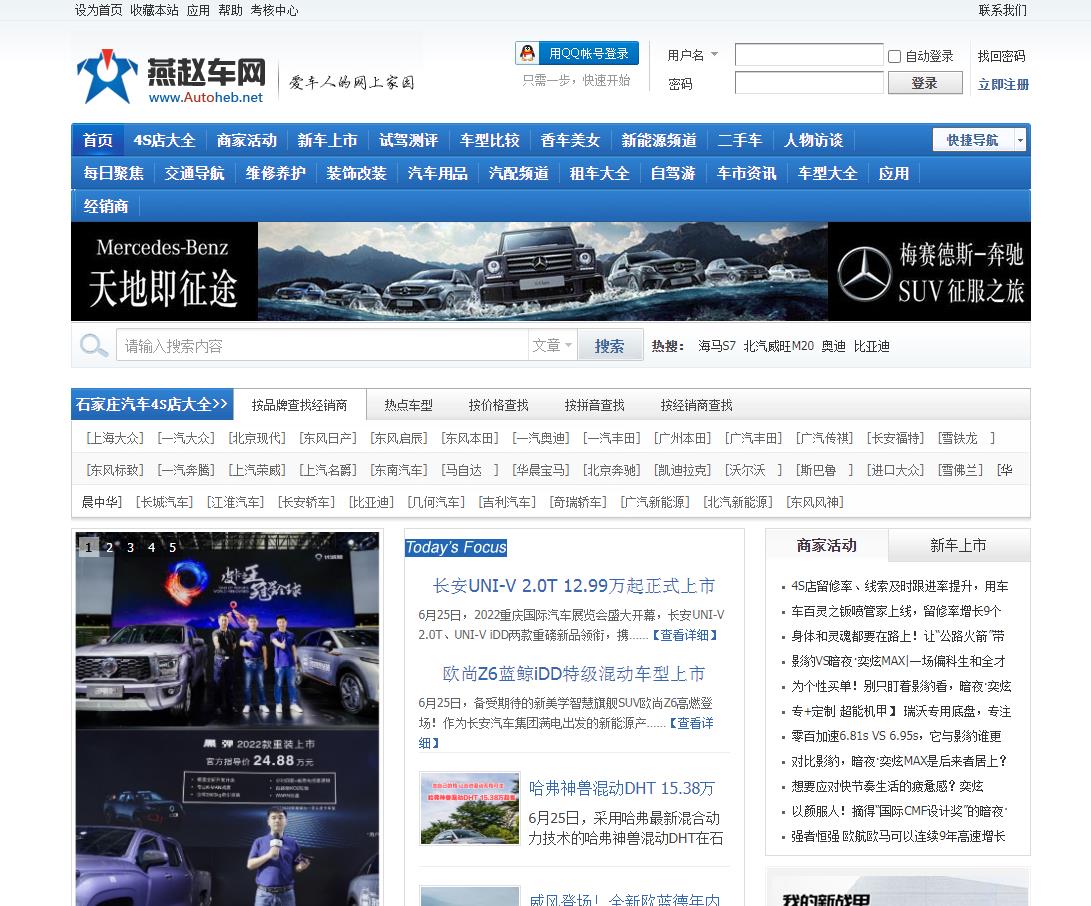Click the QQ penguin login icon

(527, 53)
